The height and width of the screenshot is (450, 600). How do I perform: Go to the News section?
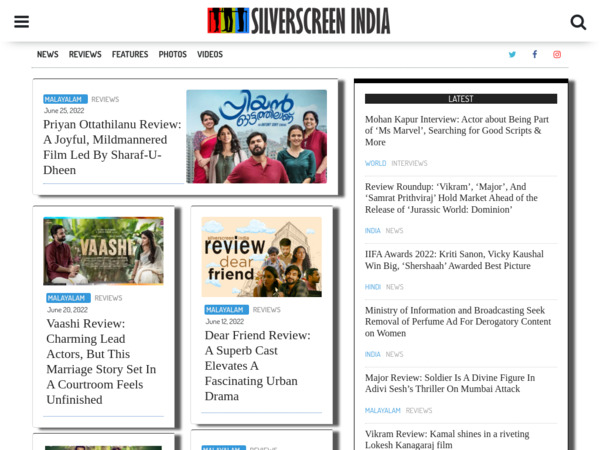click(47, 54)
